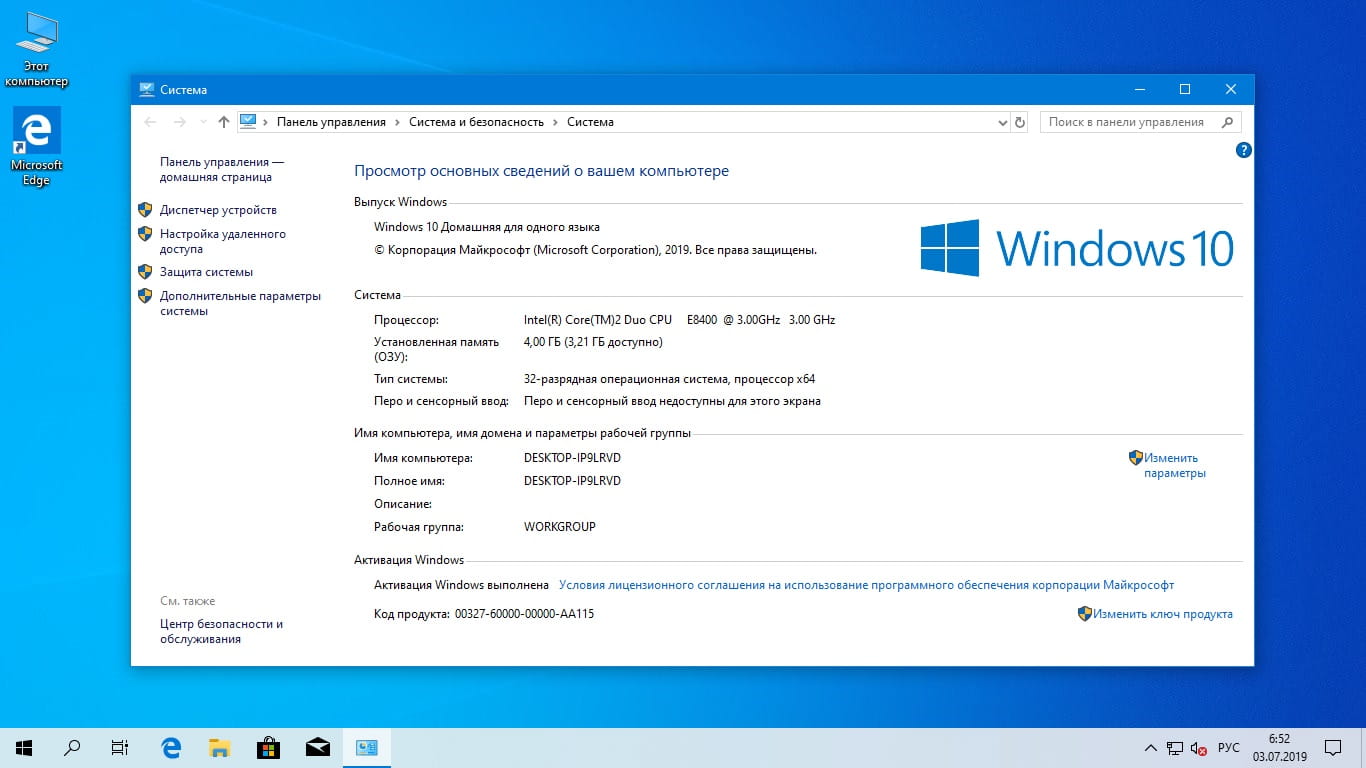The height and width of the screenshot is (768, 1366).
Task: Click the muted volume tray icon
Action: 1198,748
